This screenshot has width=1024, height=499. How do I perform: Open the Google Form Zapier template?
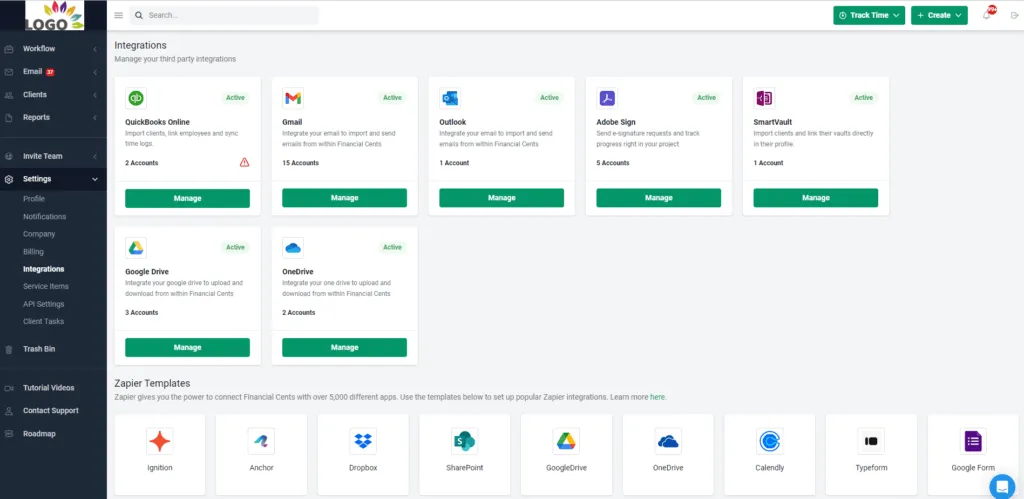[x=973, y=454]
